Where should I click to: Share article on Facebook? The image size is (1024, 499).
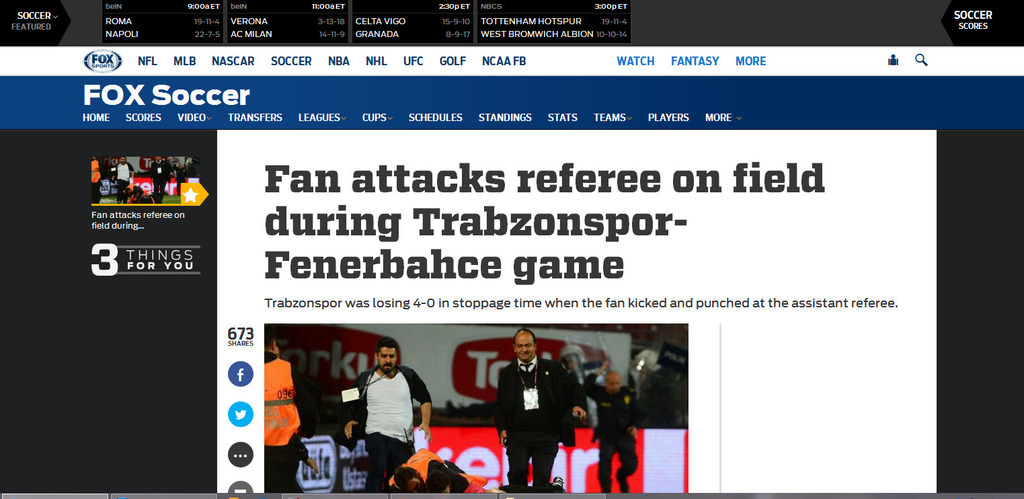pos(240,374)
